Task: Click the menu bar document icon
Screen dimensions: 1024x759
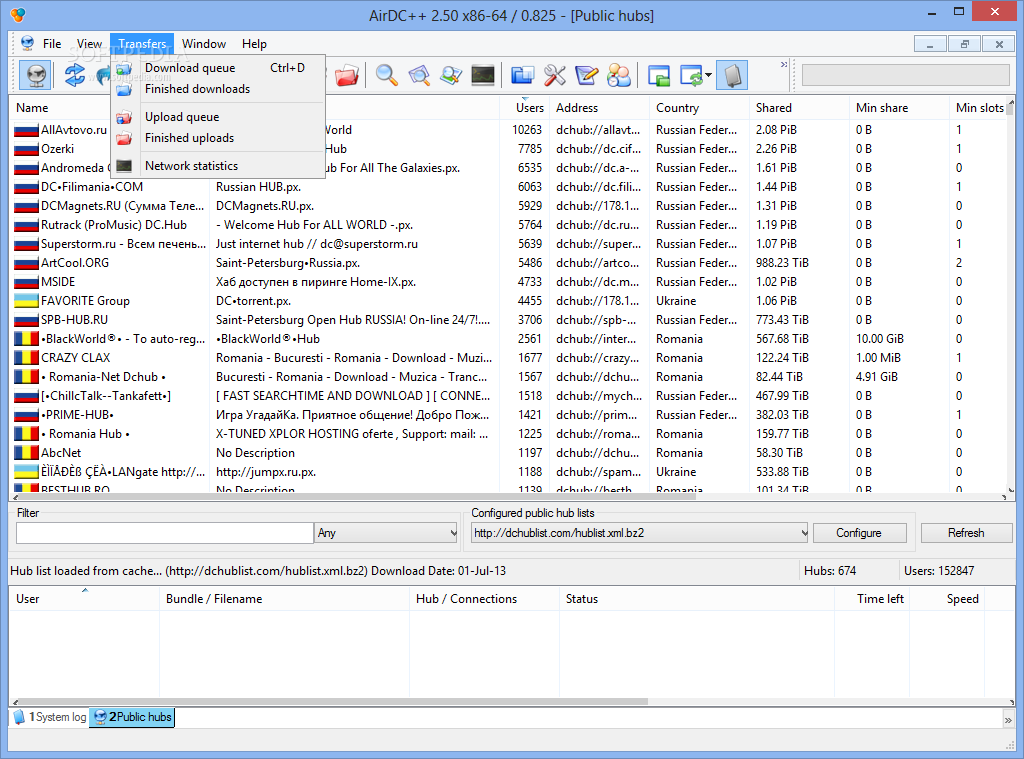Action: pyautogui.click(x=27, y=43)
